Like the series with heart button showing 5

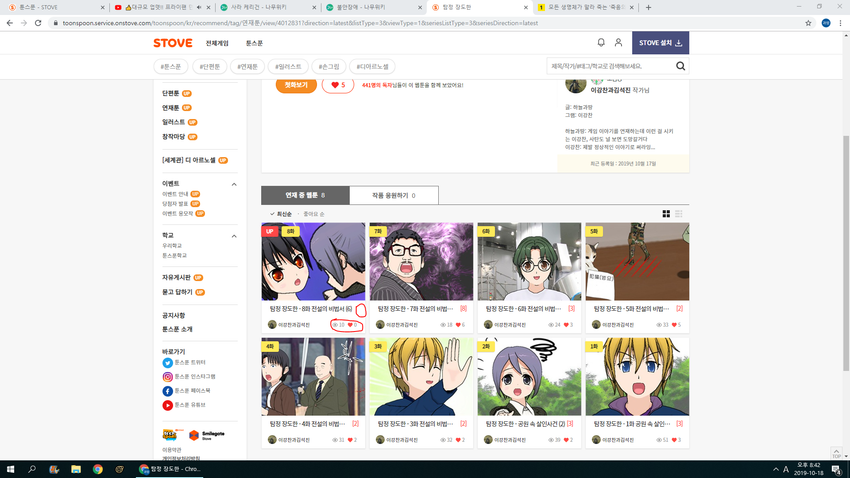pos(338,85)
